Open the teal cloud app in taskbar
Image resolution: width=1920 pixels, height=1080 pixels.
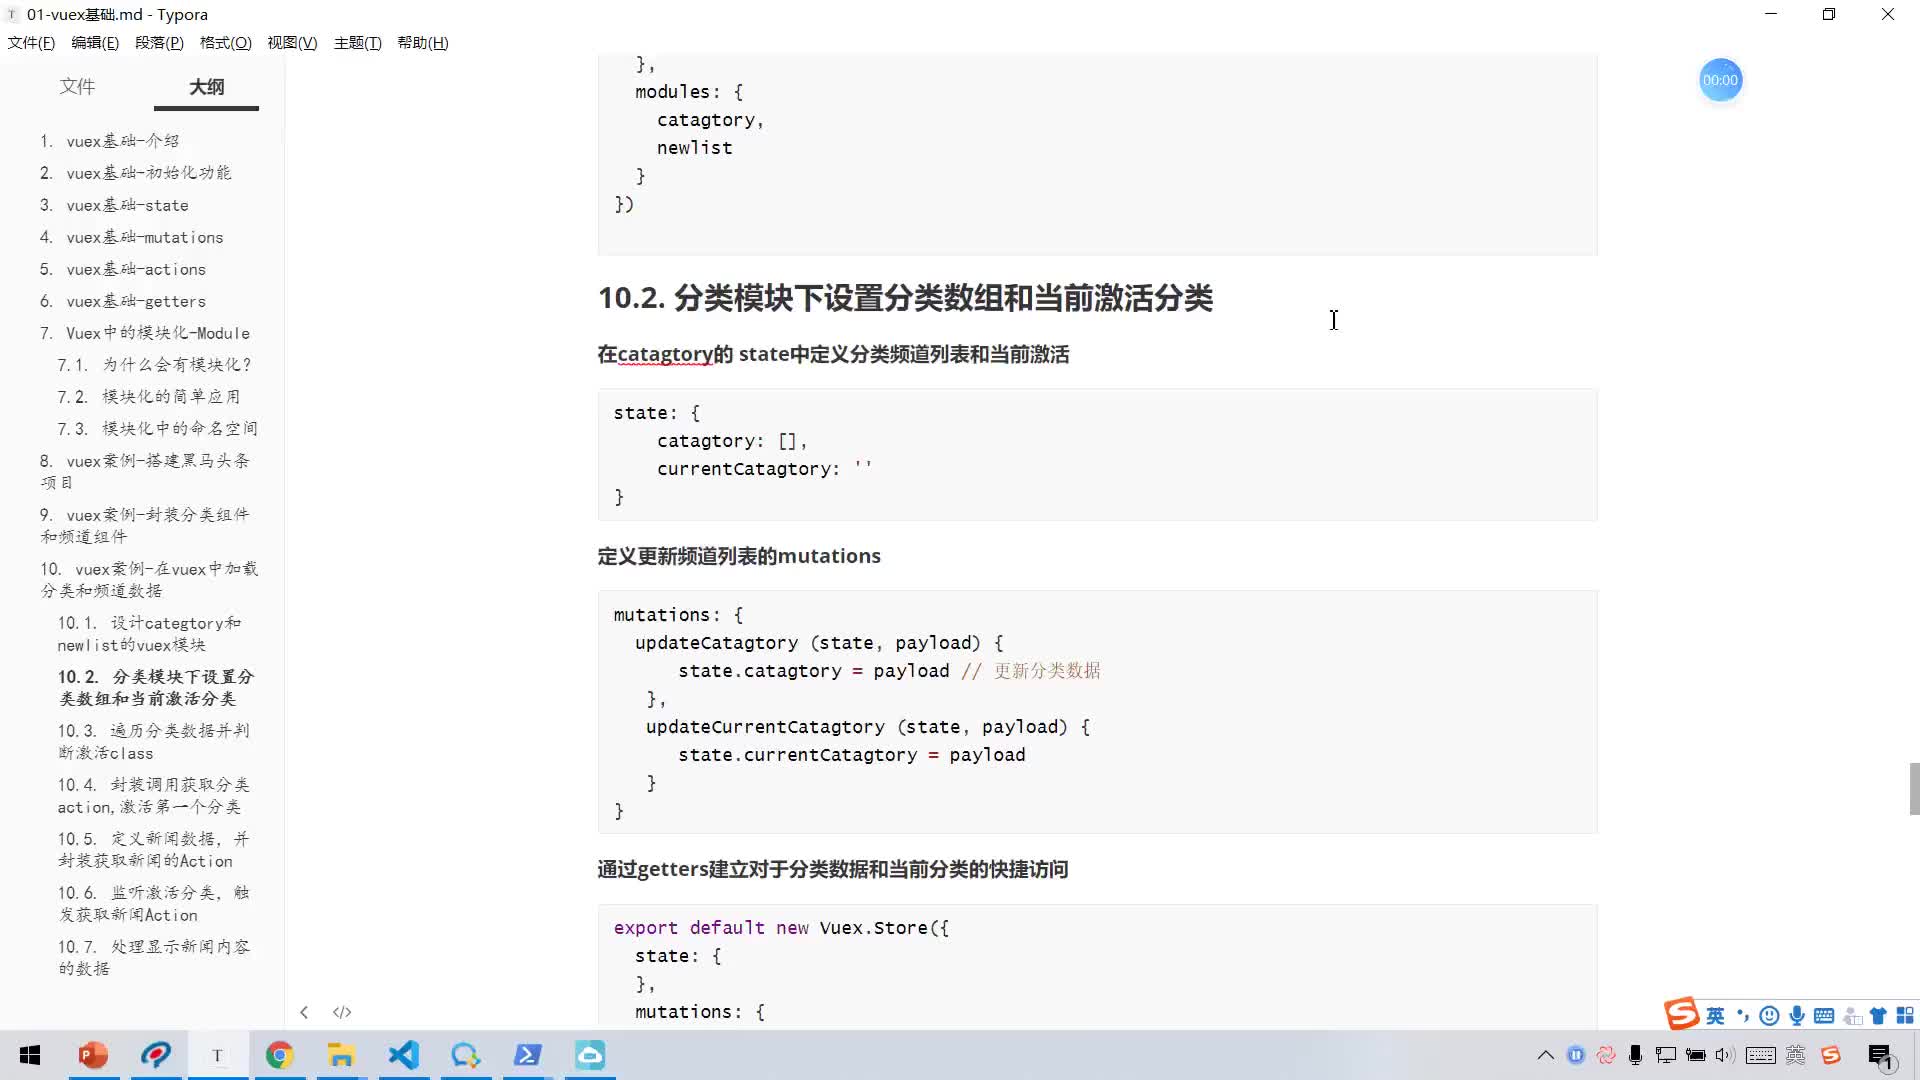(590, 1055)
